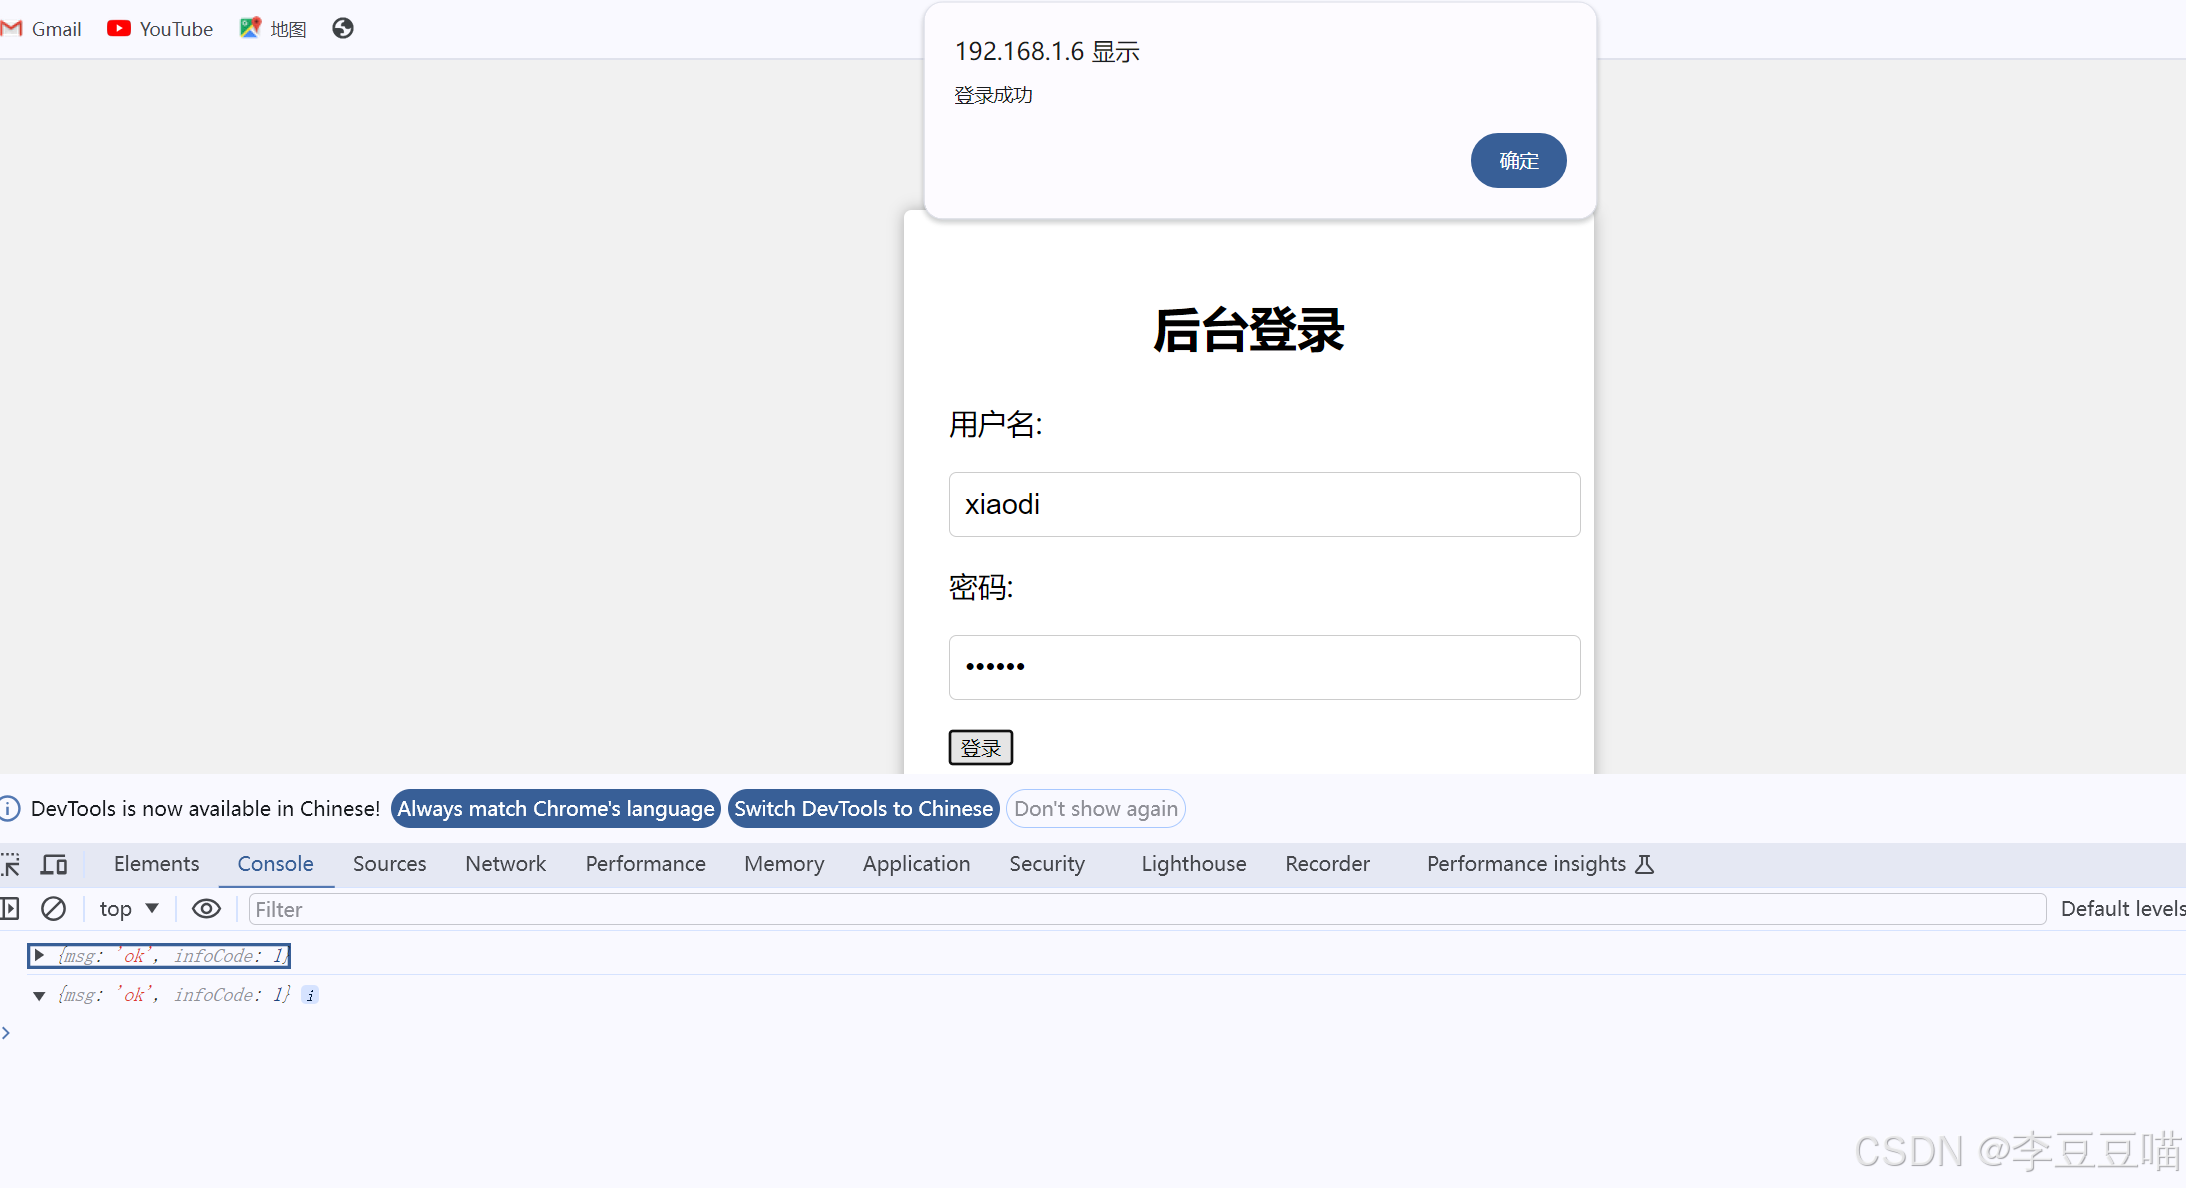Open YouTube from the bookmarks bar
Image resolution: width=2186 pixels, height=1188 pixels.
pos(159,28)
